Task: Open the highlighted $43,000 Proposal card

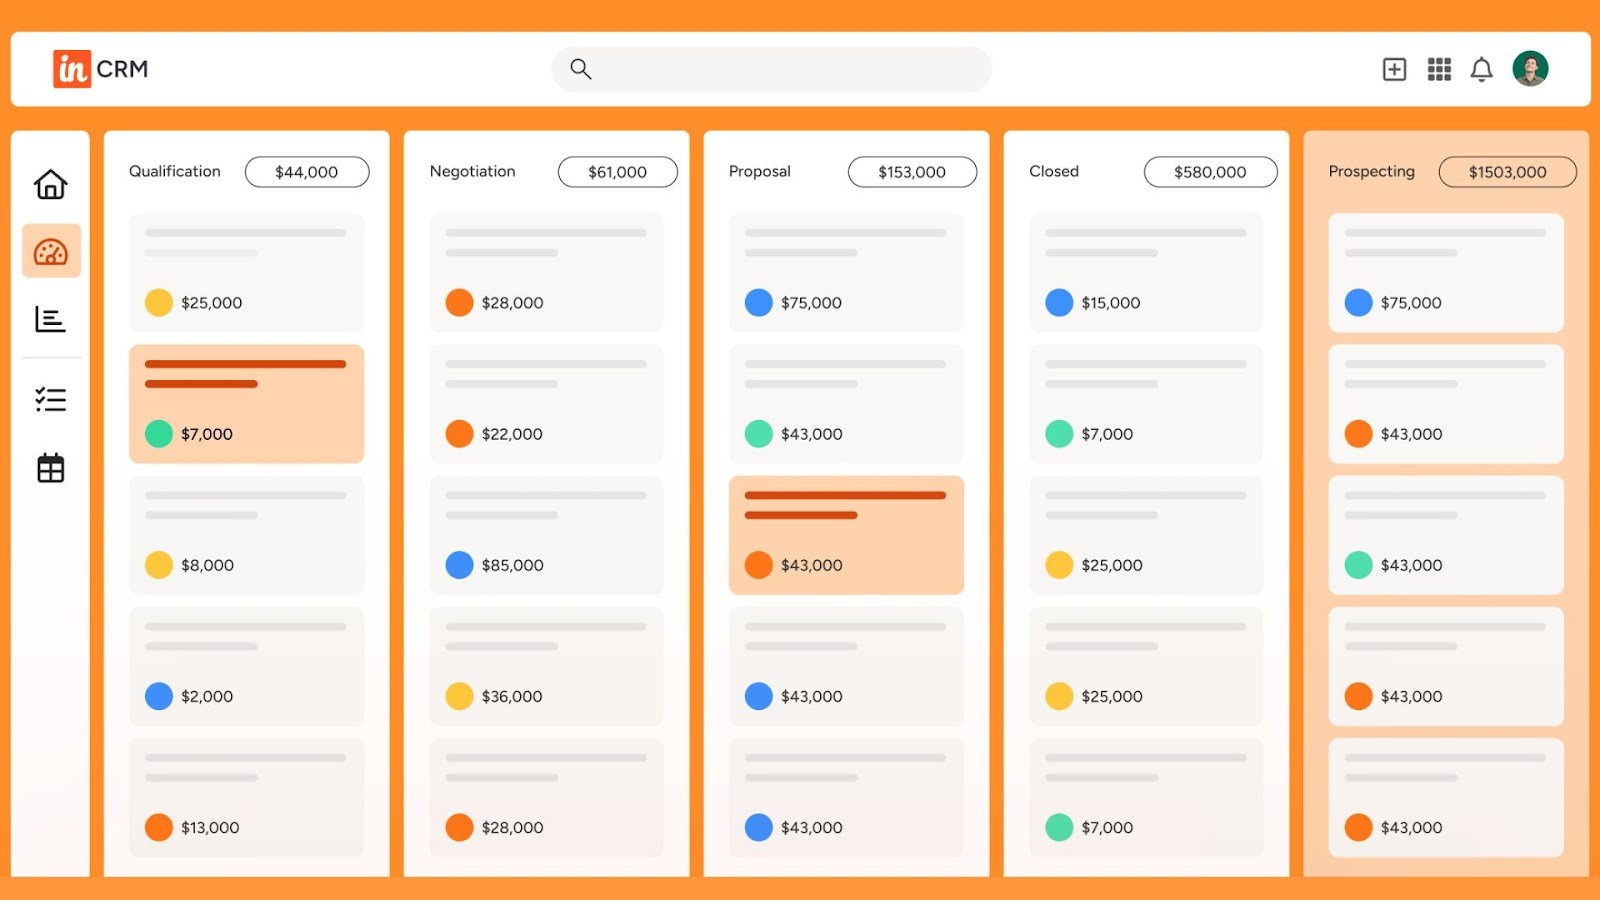Action: pyautogui.click(x=846, y=535)
